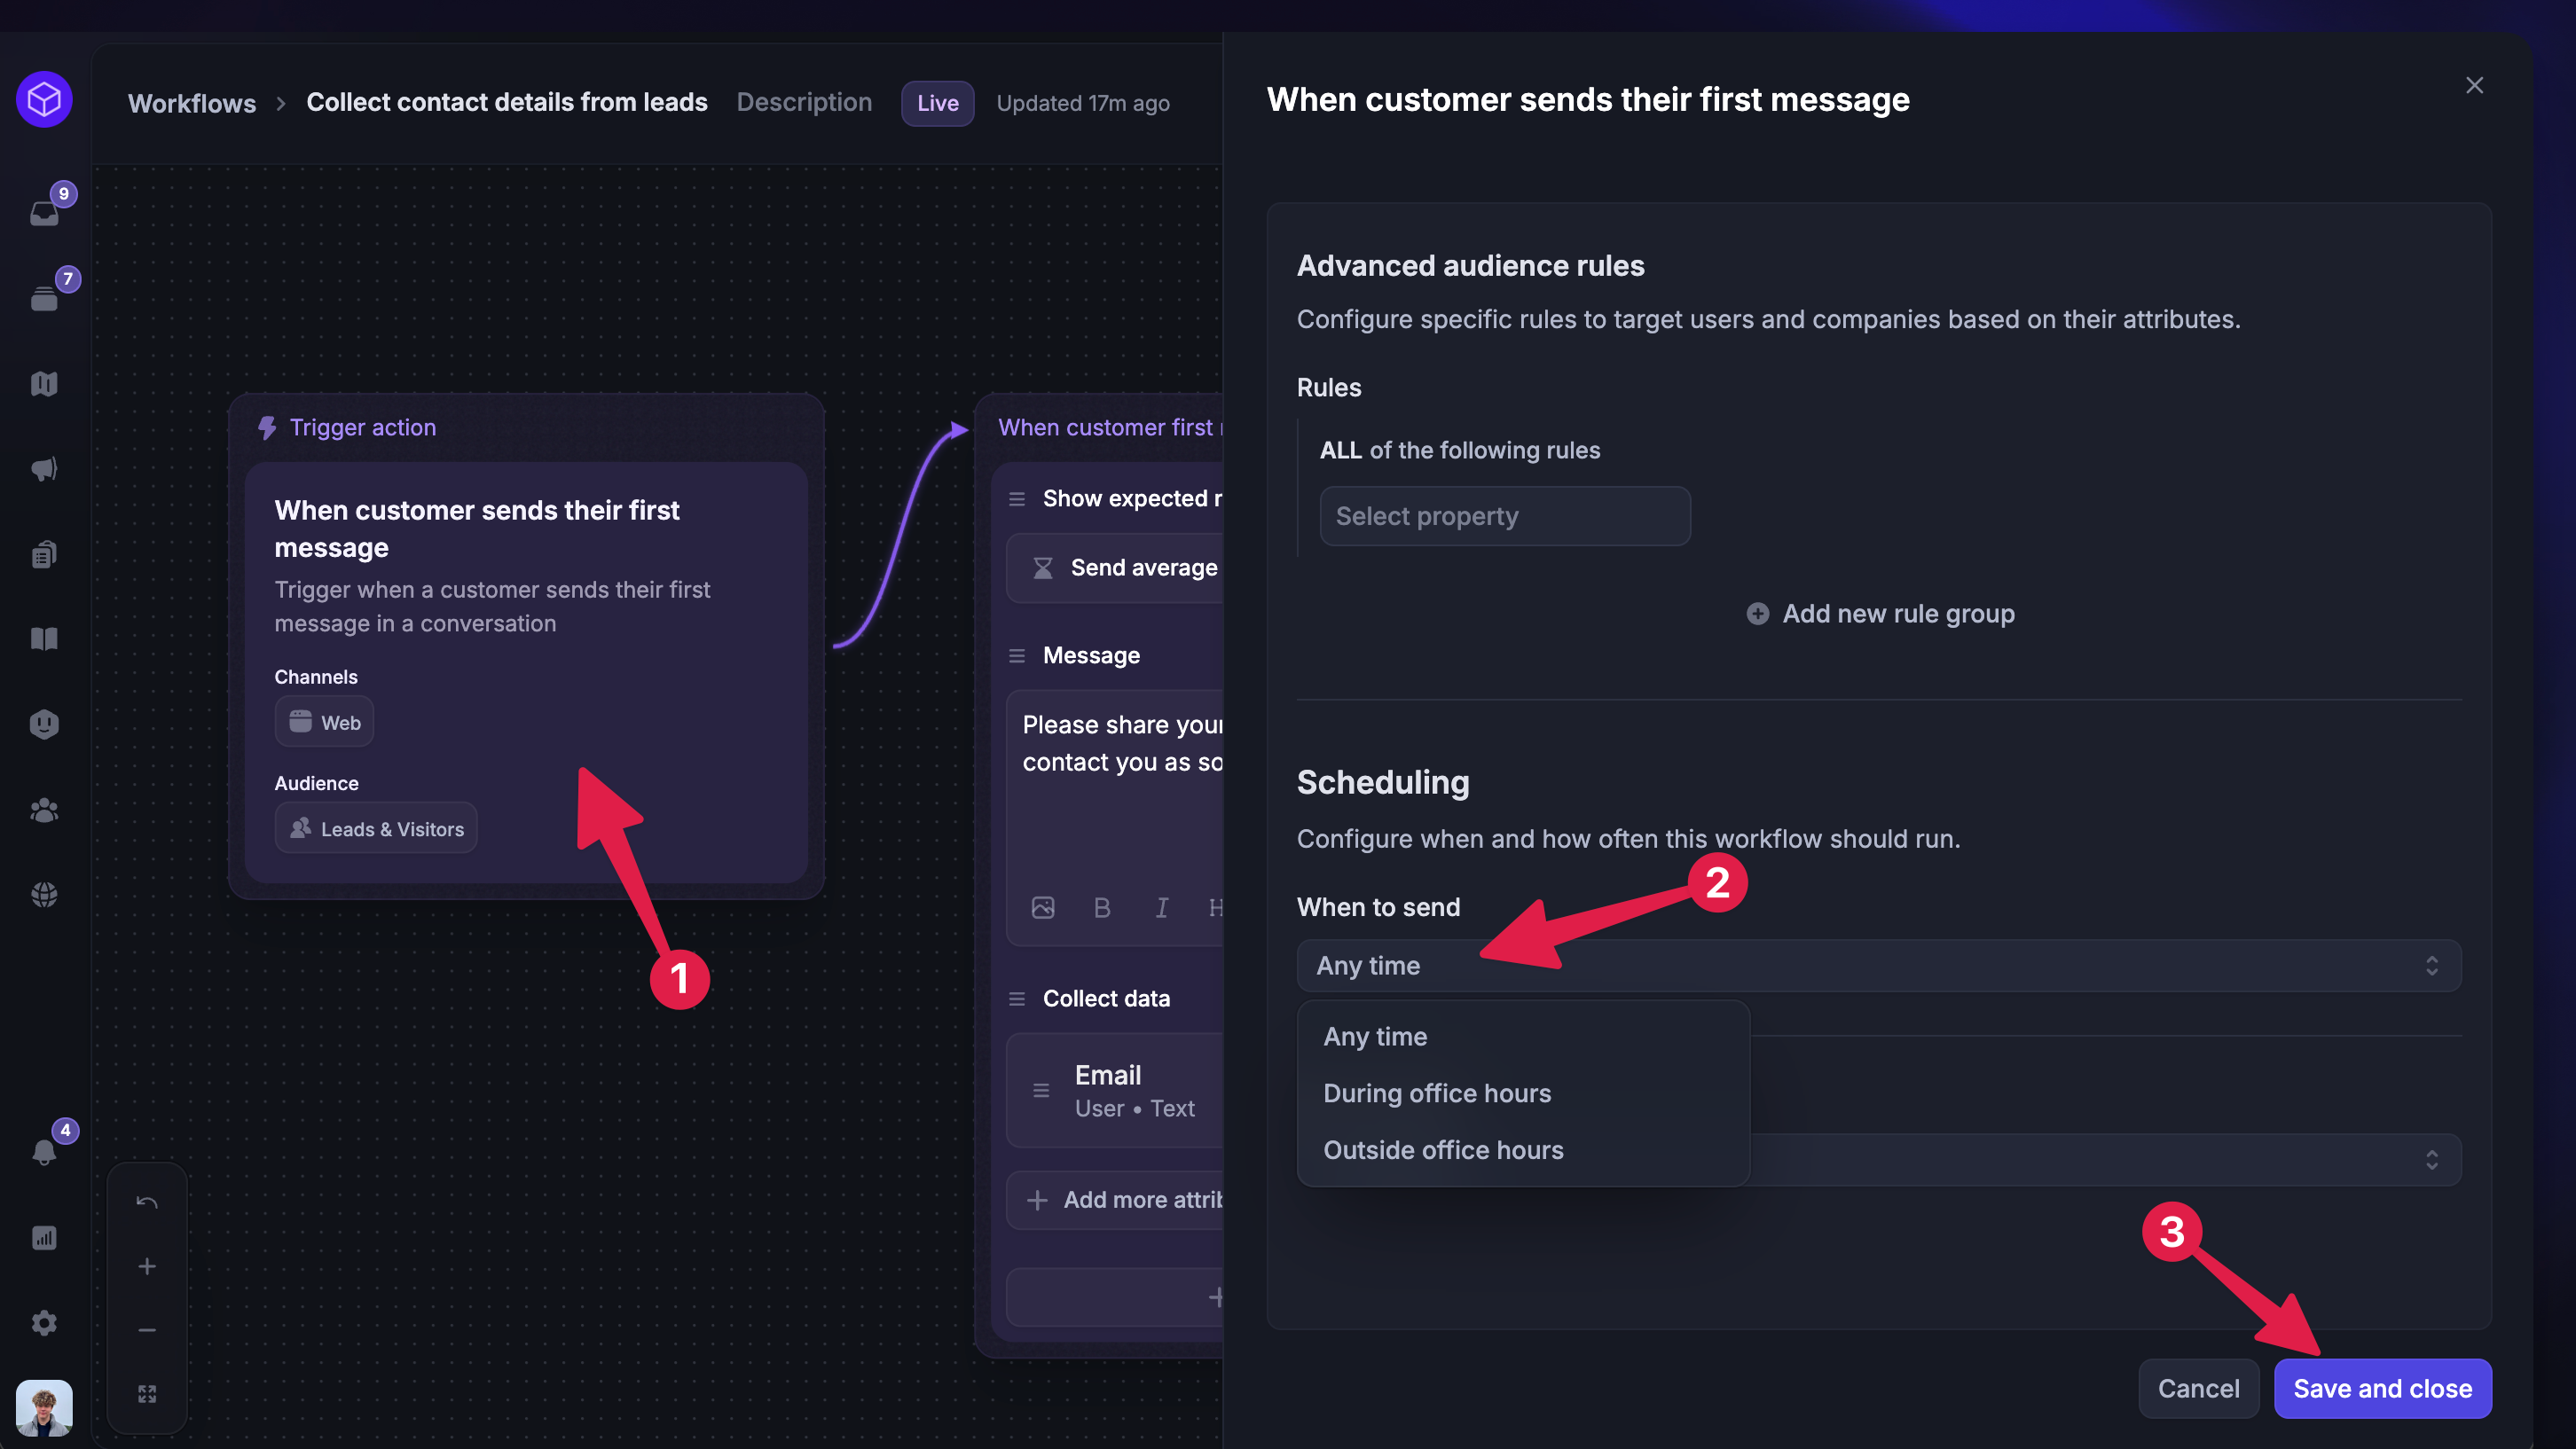Screen dimensions: 2576x1449
Task: Click the reports chart icon
Action: coord(44,1238)
